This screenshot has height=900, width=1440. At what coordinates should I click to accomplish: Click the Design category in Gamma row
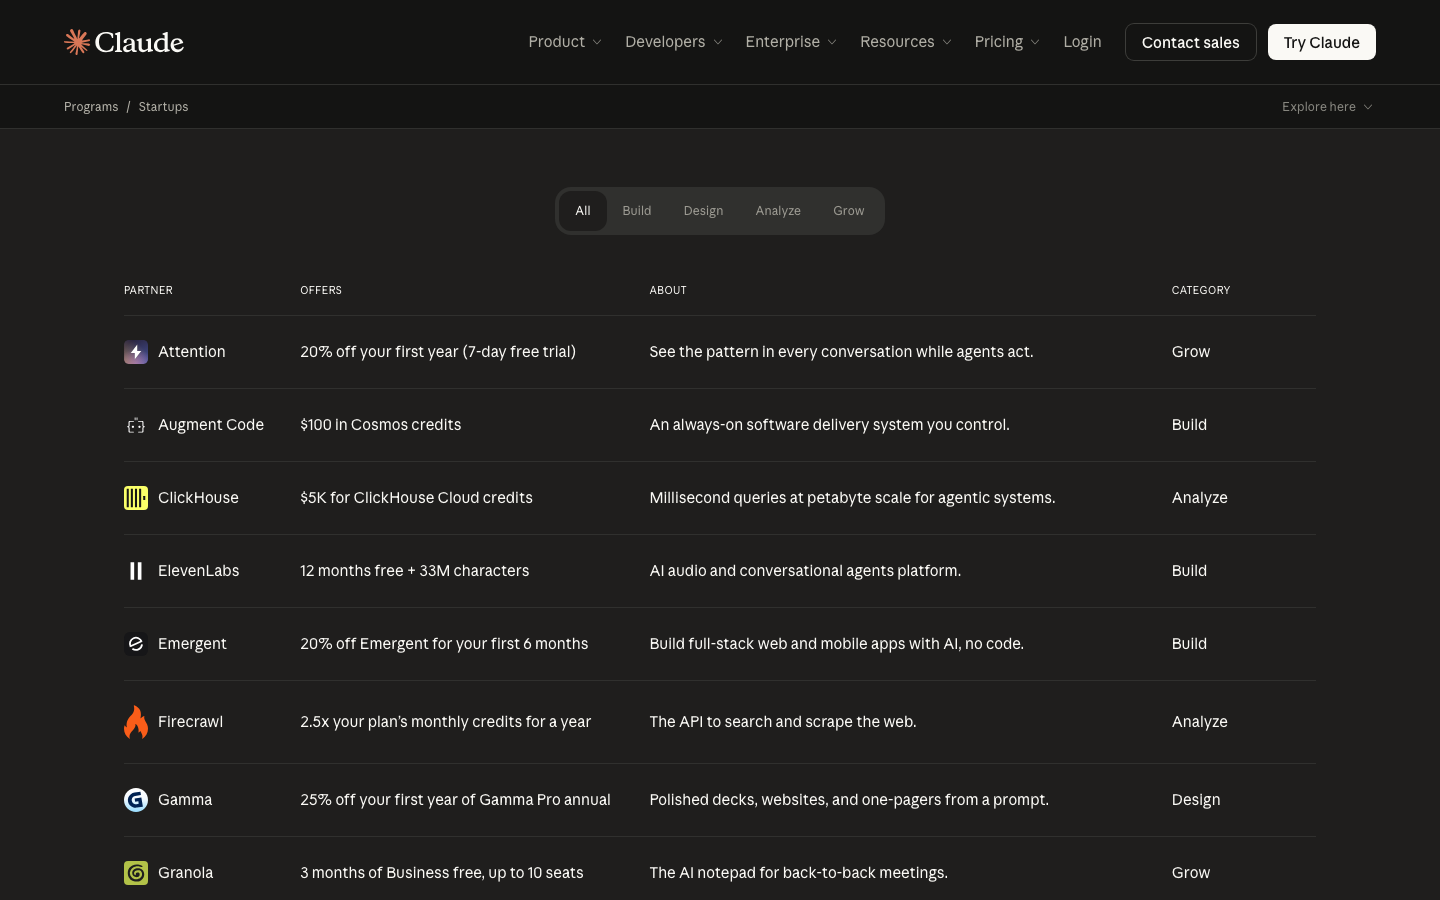[1196, 800]
